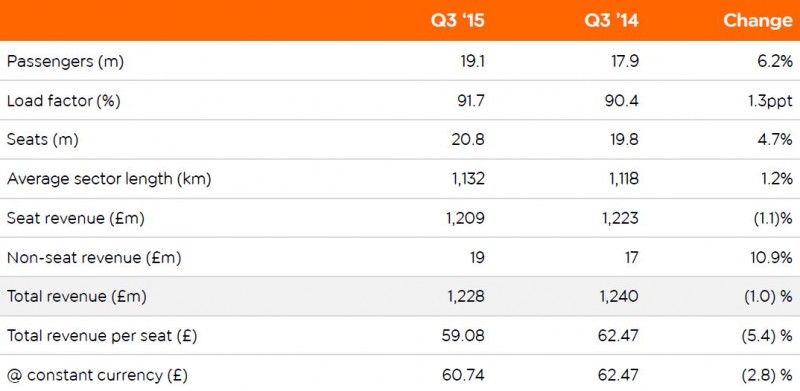
Task: Select the (2.8) % change value
Action: [x=767, y=376]
